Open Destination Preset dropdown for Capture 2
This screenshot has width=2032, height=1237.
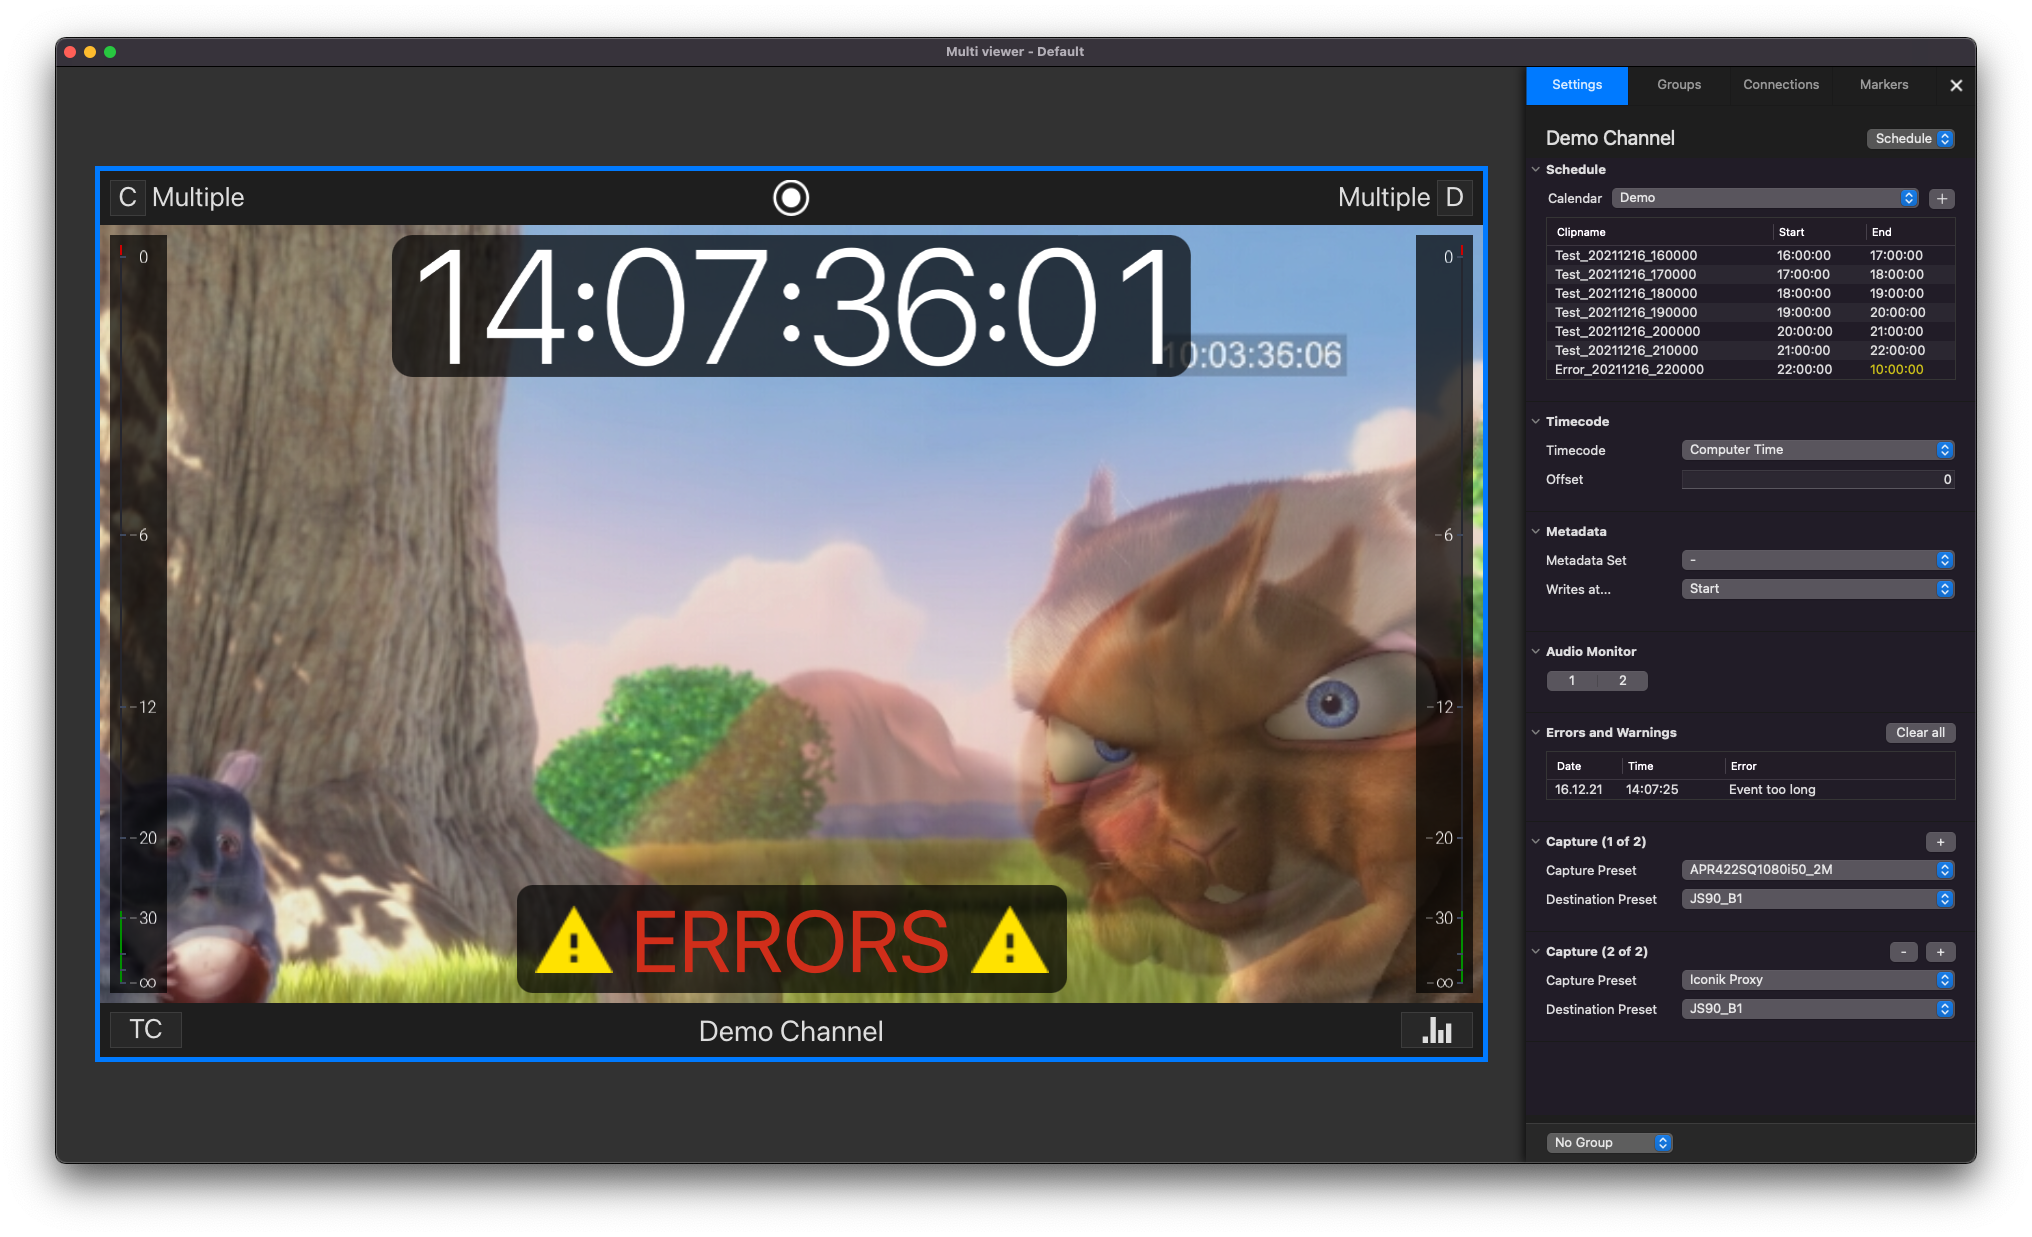click(1818, 1009)
